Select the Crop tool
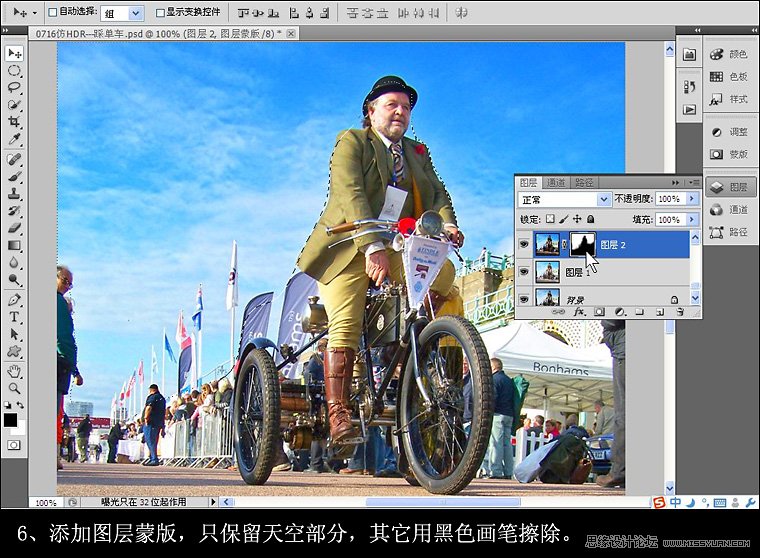 click(14, 121)
